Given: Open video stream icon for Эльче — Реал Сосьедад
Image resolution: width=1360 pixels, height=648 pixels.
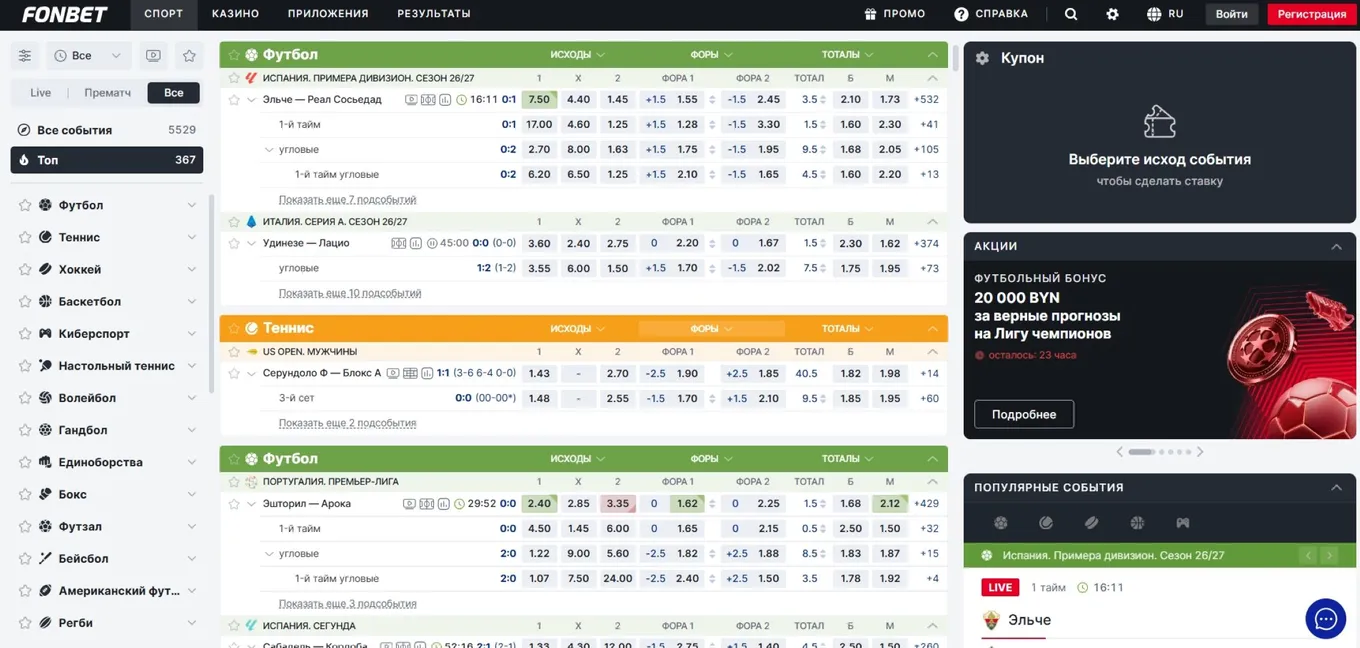Looking at the screenshot, I should click(x=411, y=100).
